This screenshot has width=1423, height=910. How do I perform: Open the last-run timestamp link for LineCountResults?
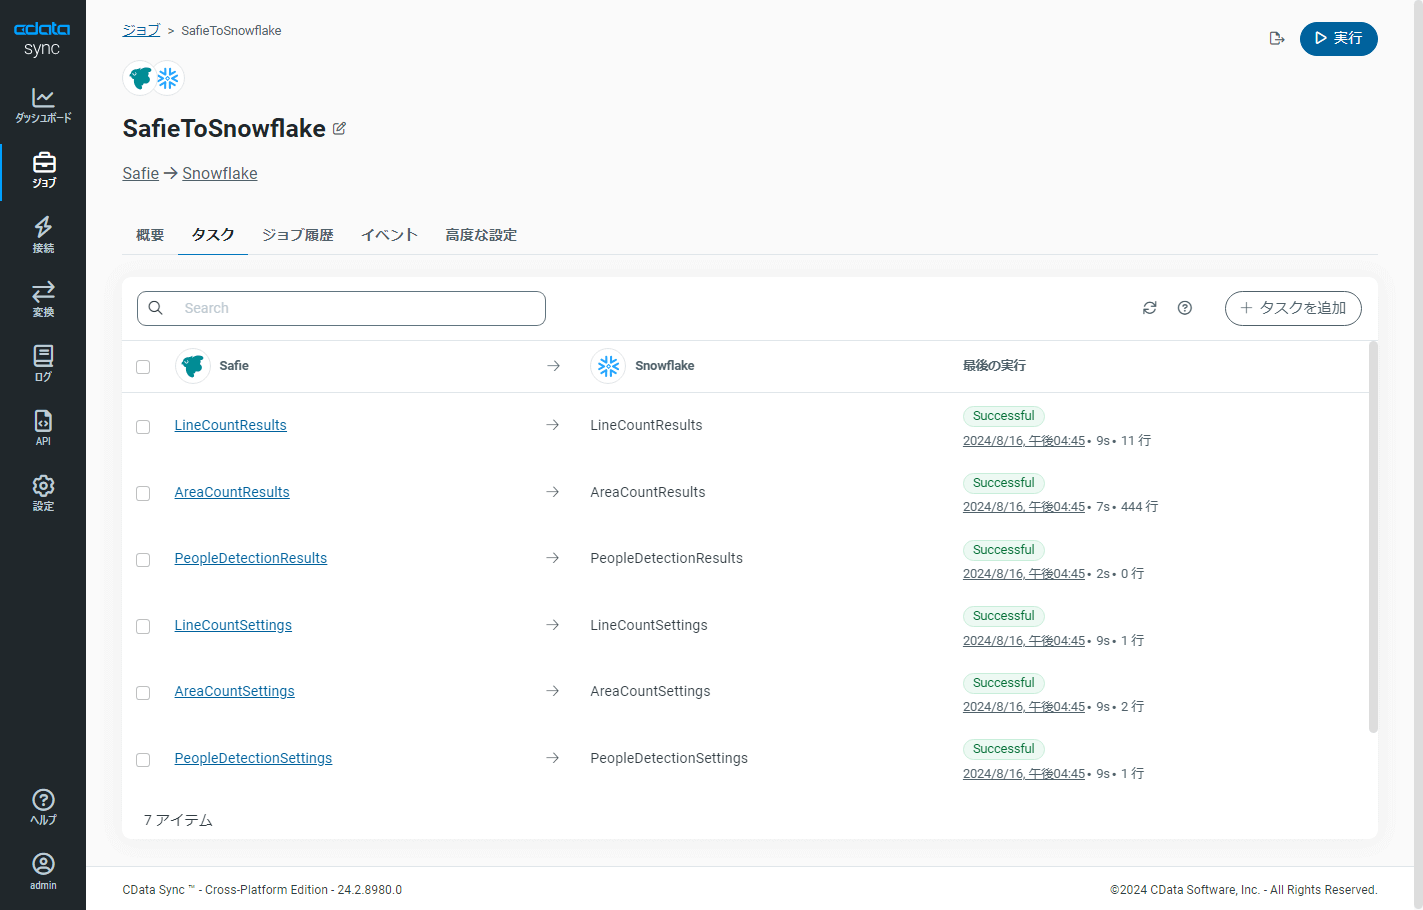click(1024, 441)
